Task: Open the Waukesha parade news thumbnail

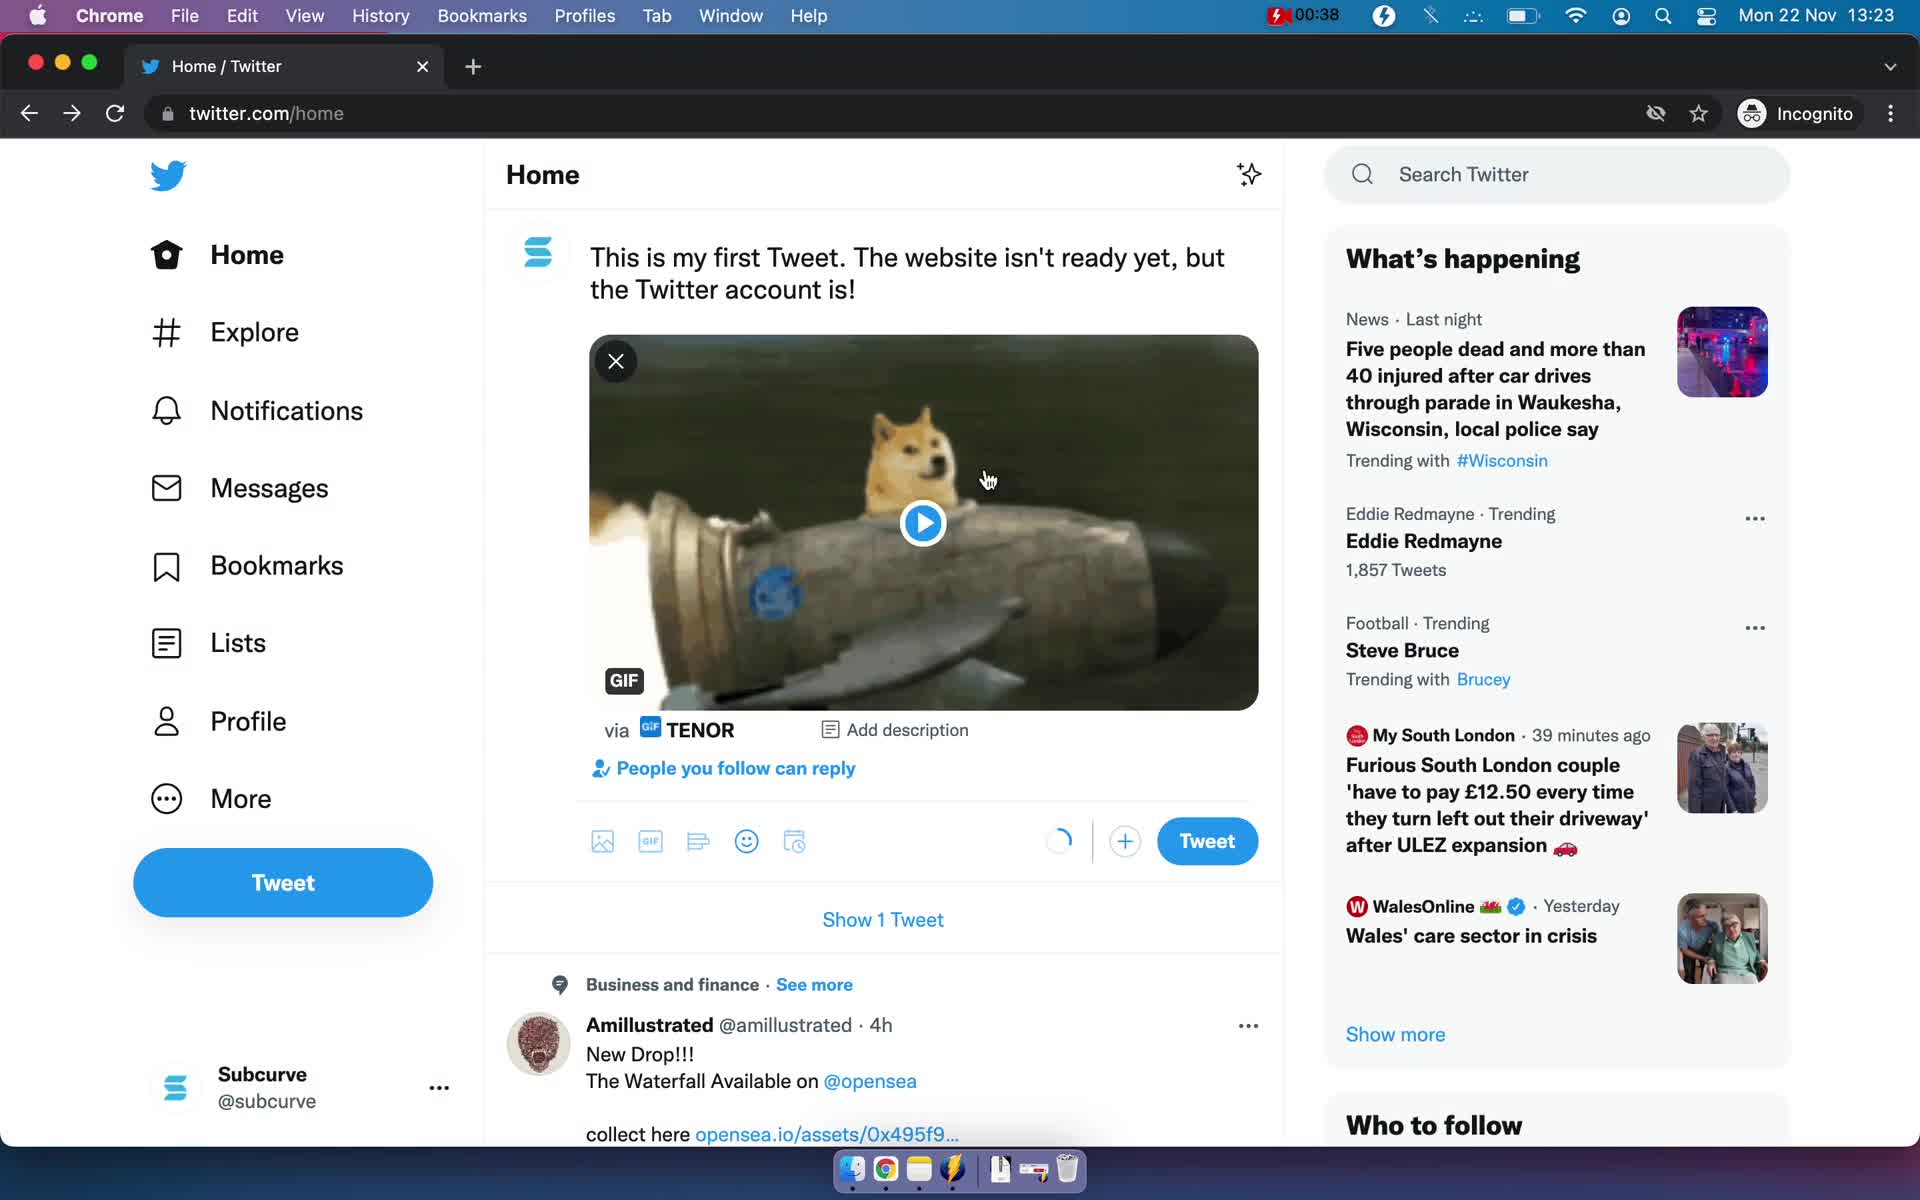Action: 1722,352
